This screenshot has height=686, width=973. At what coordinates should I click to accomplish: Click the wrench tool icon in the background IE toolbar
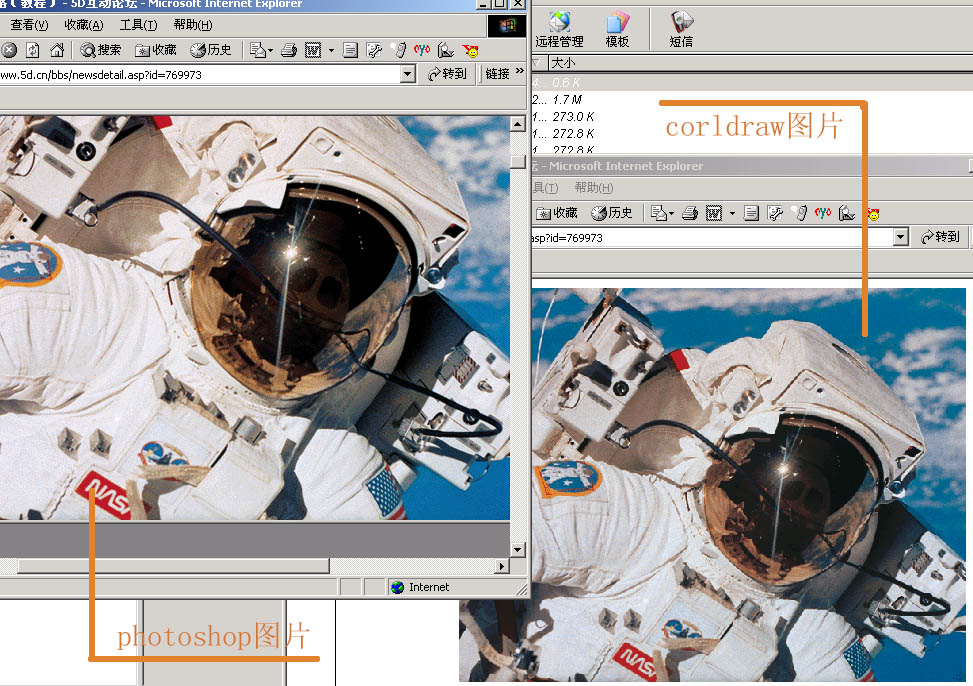tap(774, 214)
